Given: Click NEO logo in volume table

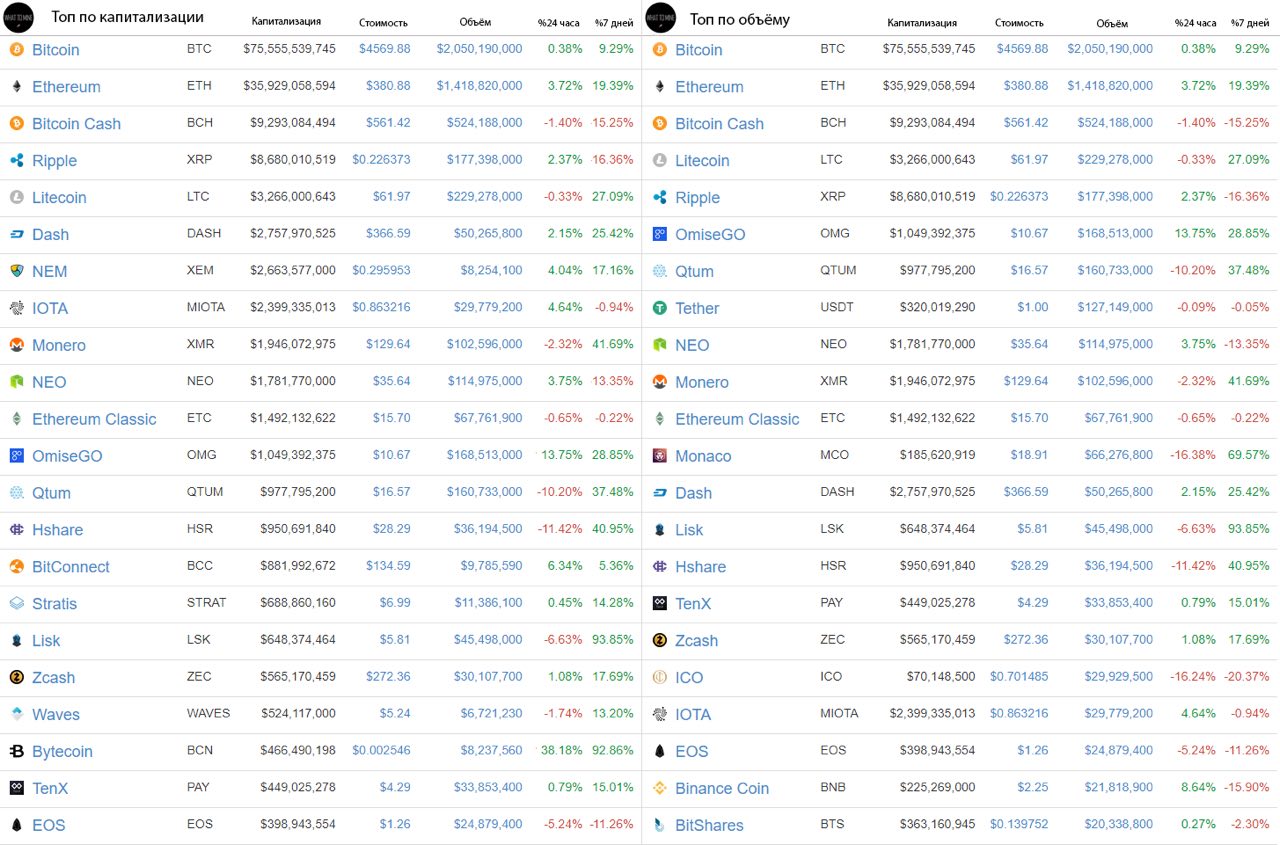Looking at the screenshot, I should tap(659, 345).
